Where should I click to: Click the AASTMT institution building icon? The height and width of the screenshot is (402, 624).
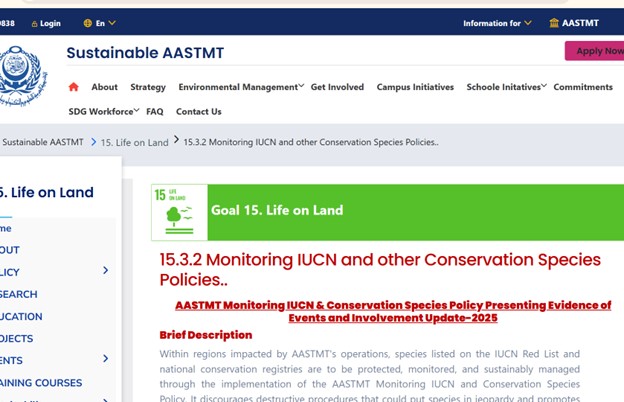[554, 23]
